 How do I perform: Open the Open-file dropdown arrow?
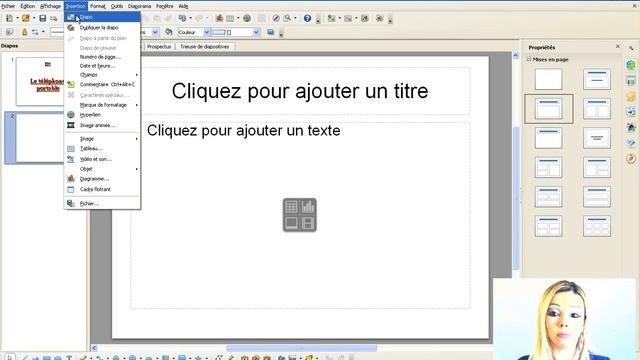(34, 18)
